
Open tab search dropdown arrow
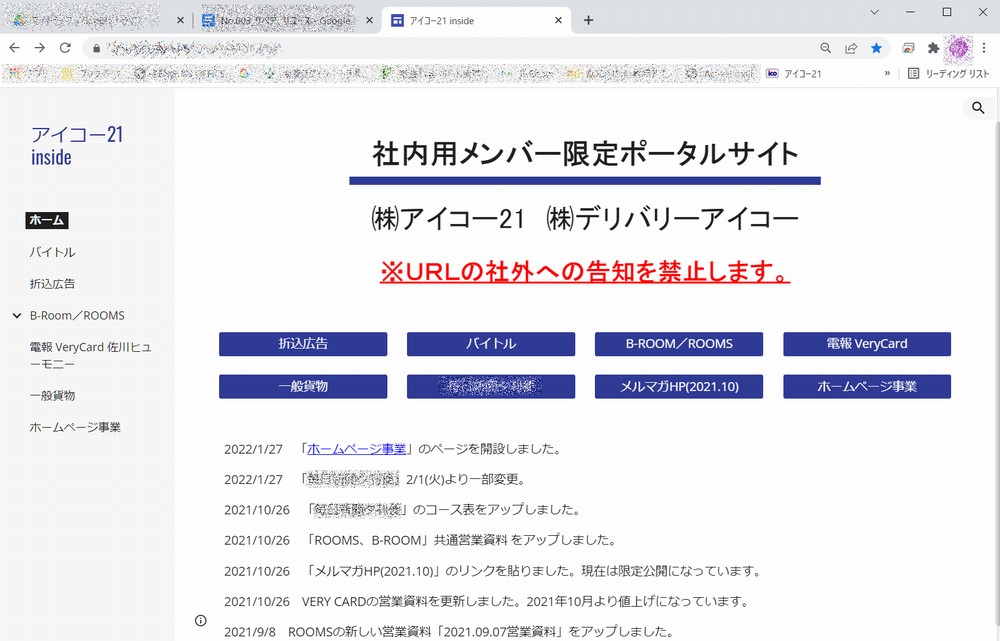874,12
